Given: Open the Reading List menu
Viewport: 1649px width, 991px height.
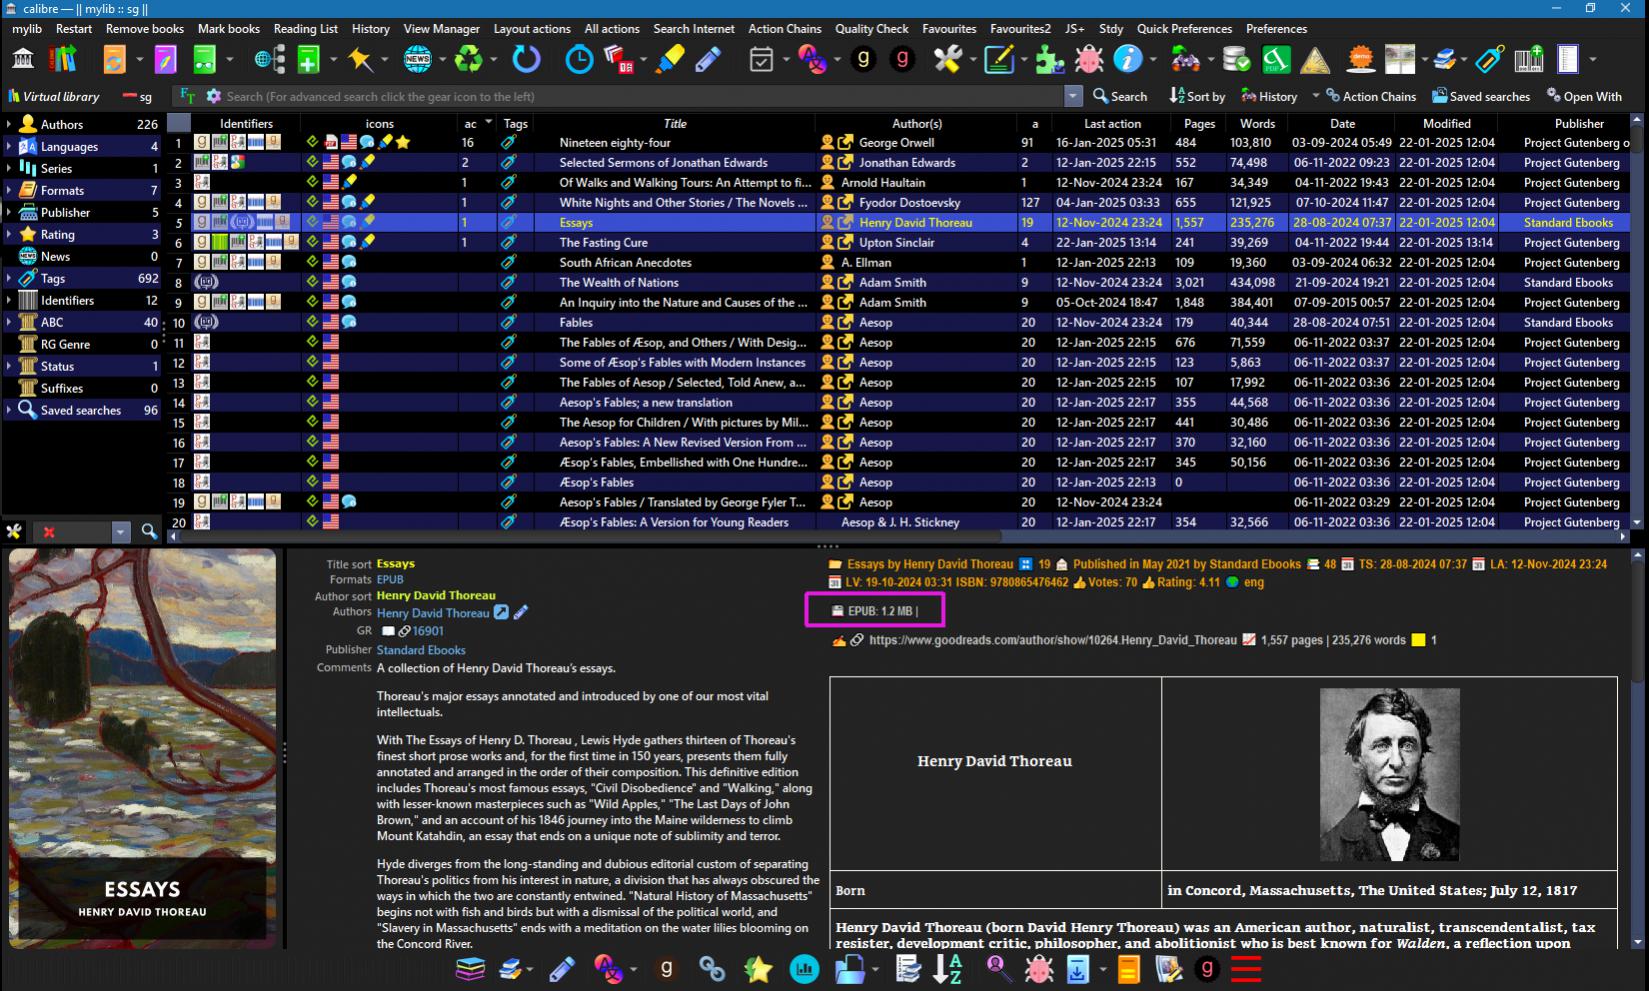Looking at the screenshot, I should [x=305, y=29].
